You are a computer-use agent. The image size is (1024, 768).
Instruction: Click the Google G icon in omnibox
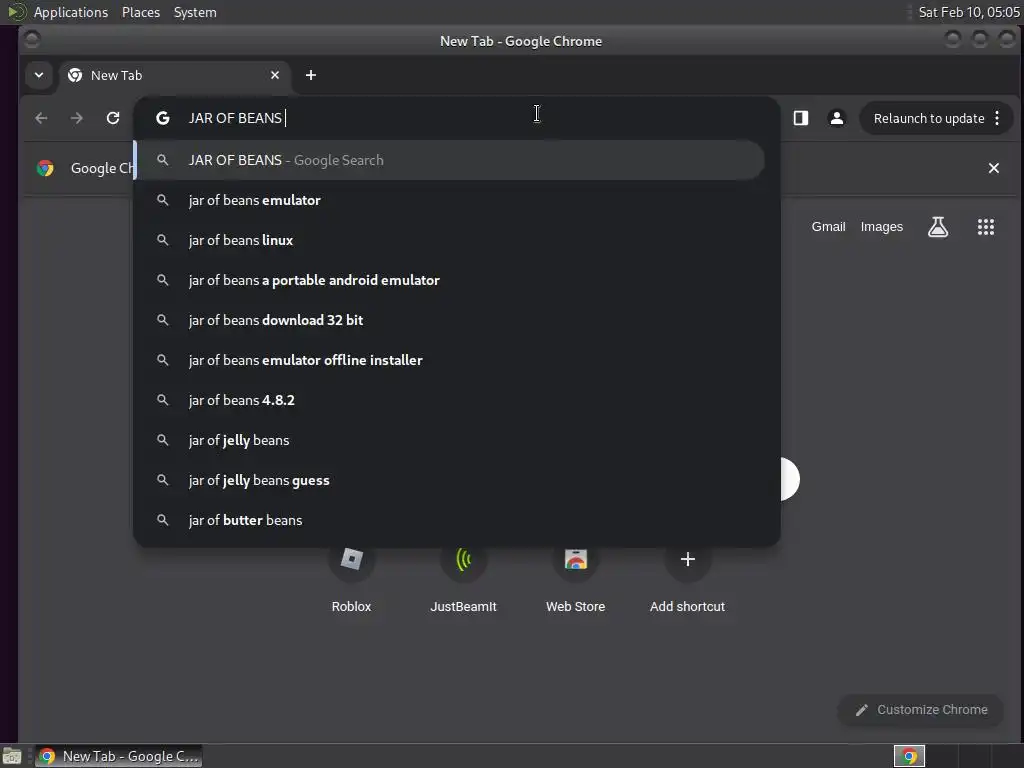tap(163, 118)
